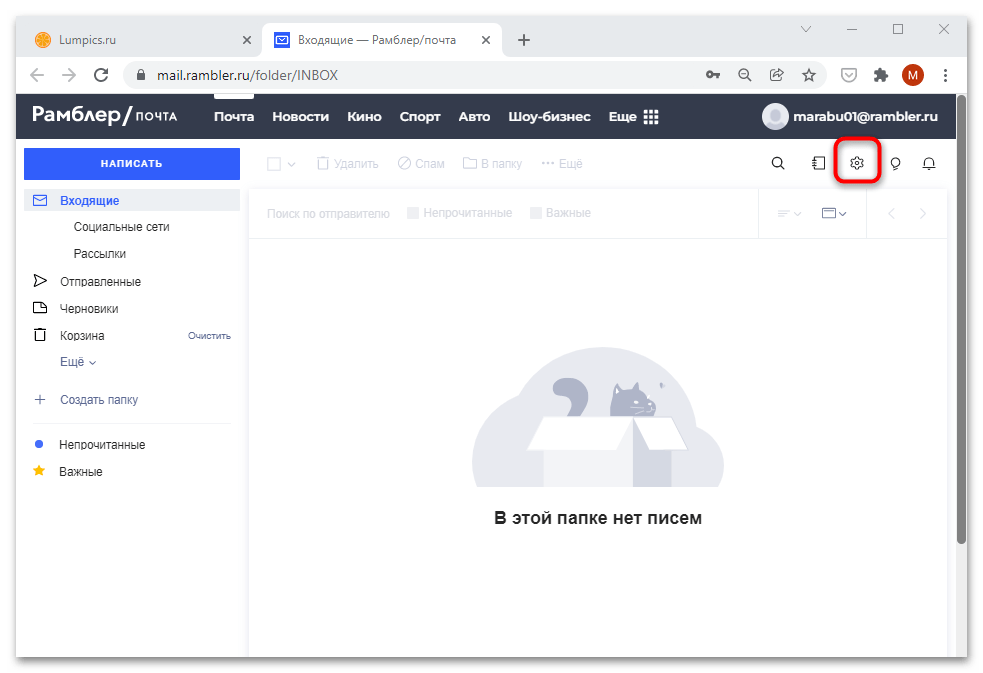
Task: Toggle the Важные filter checkbox
Action: (x=535, y=213)
